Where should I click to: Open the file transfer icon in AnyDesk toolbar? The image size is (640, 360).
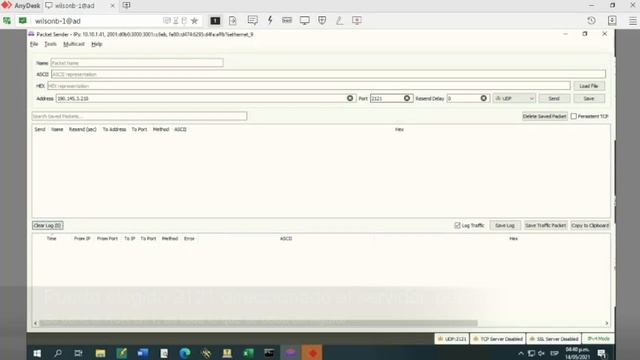[x=233, y=21]
